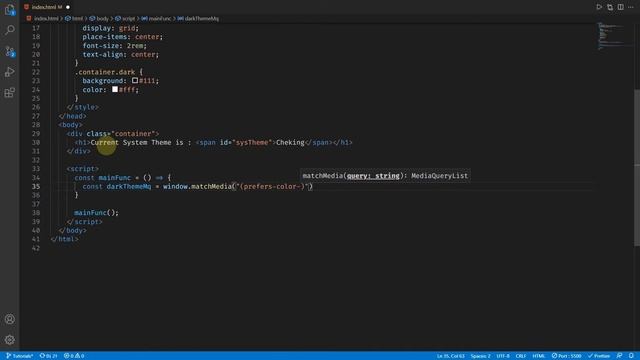Click 'const mainFunc' on line 34
The height and width of the screenshot is (360, 640).
(x=102, y=178)
